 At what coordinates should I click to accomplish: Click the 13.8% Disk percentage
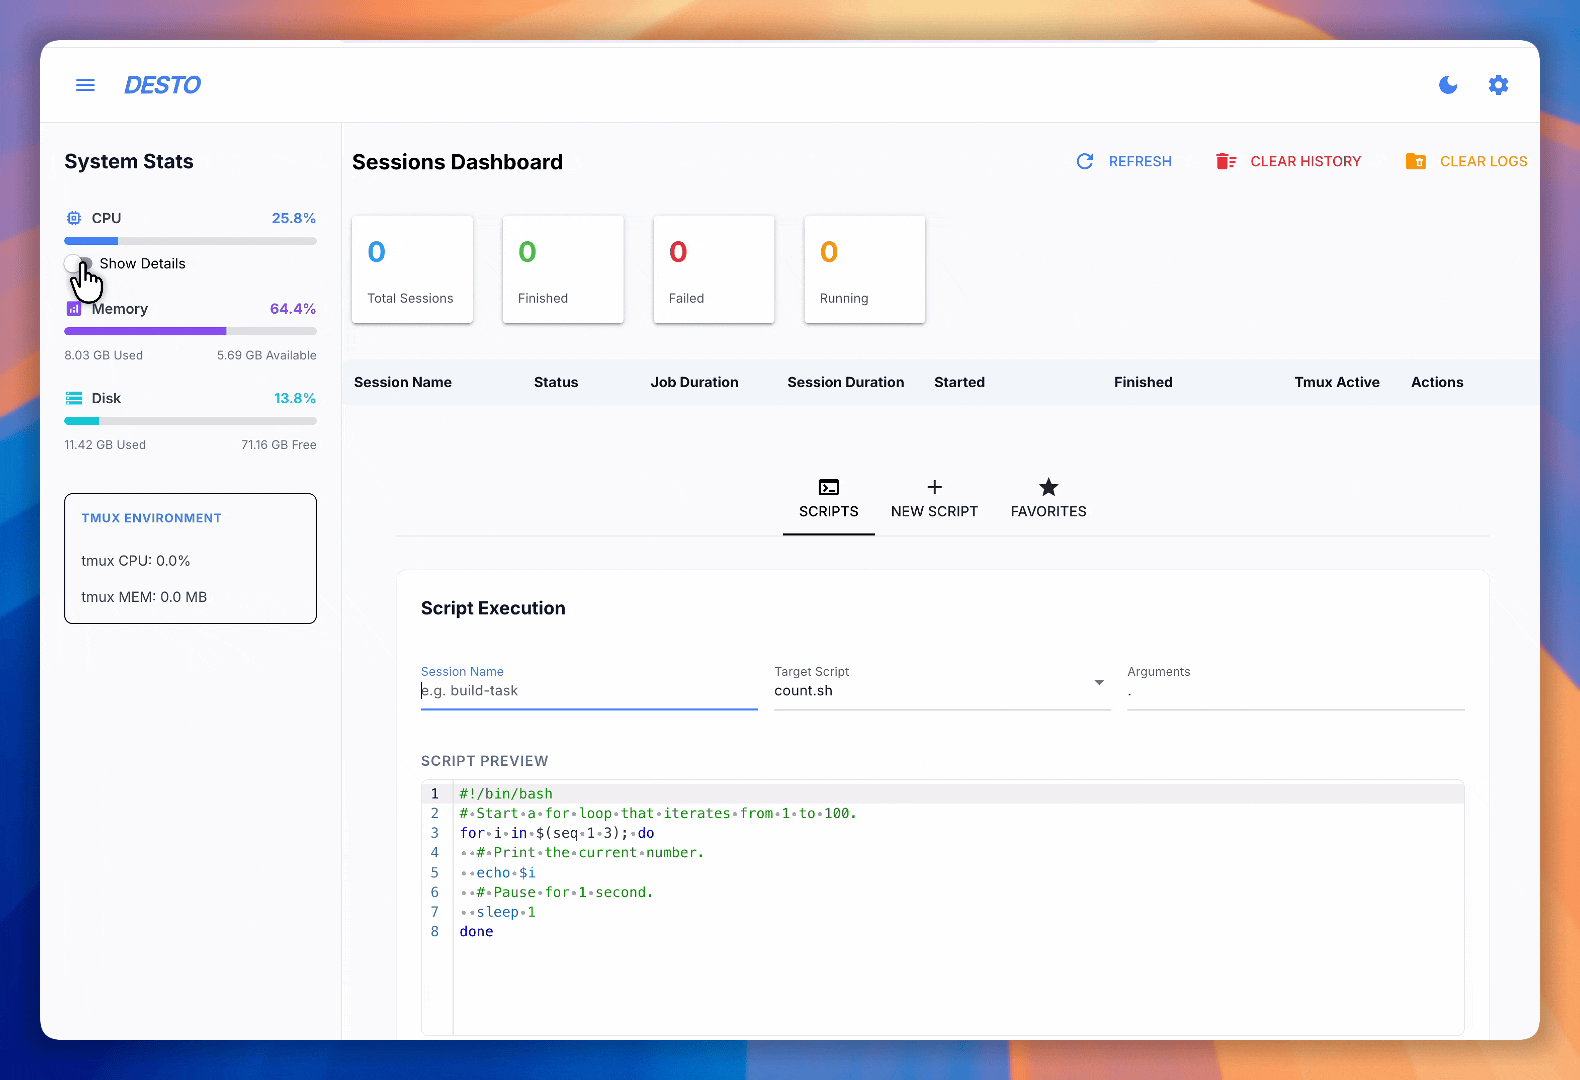(295, 398)
